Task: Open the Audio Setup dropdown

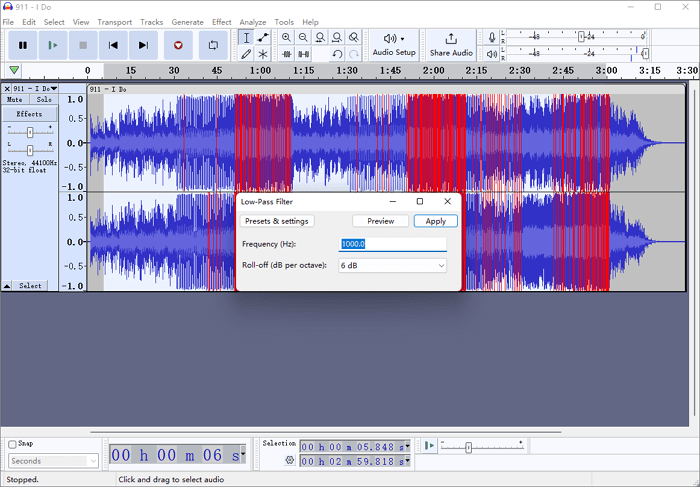Action: (x=394, y=44)
